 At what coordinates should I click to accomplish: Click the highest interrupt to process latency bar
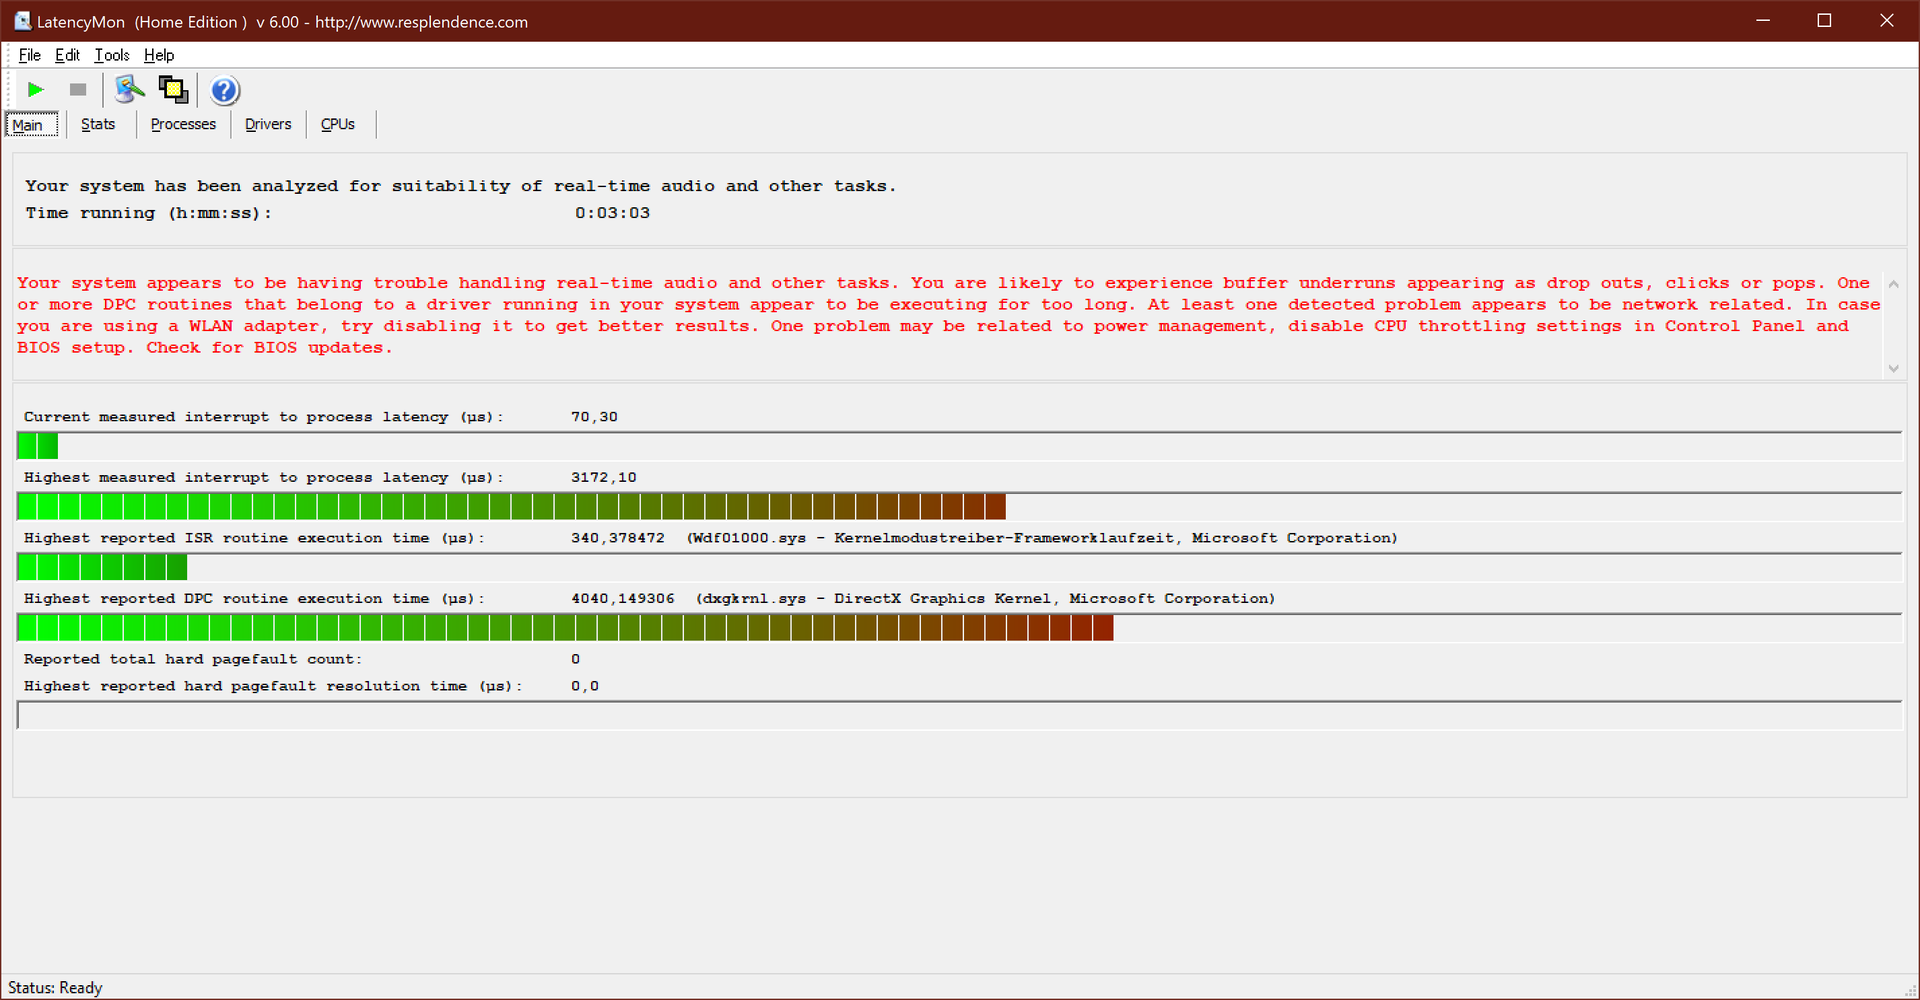click(959, 507)
